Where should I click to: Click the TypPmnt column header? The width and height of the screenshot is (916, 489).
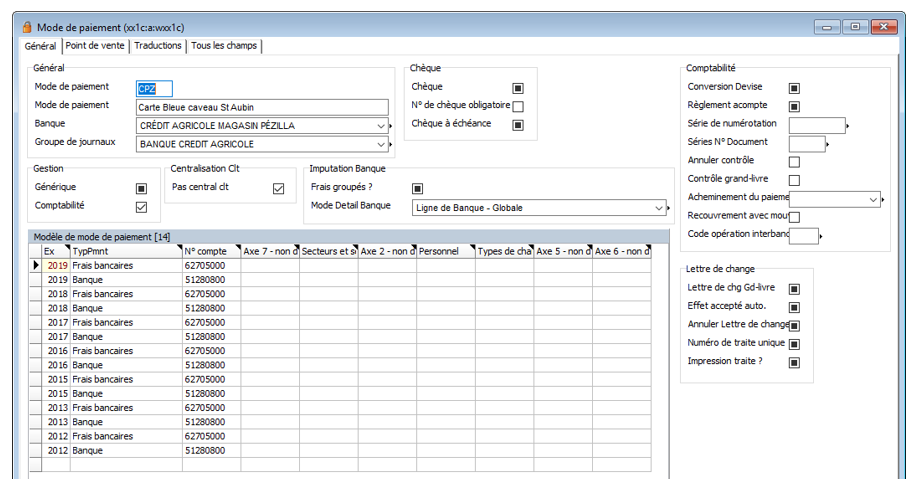coord(125,251)
